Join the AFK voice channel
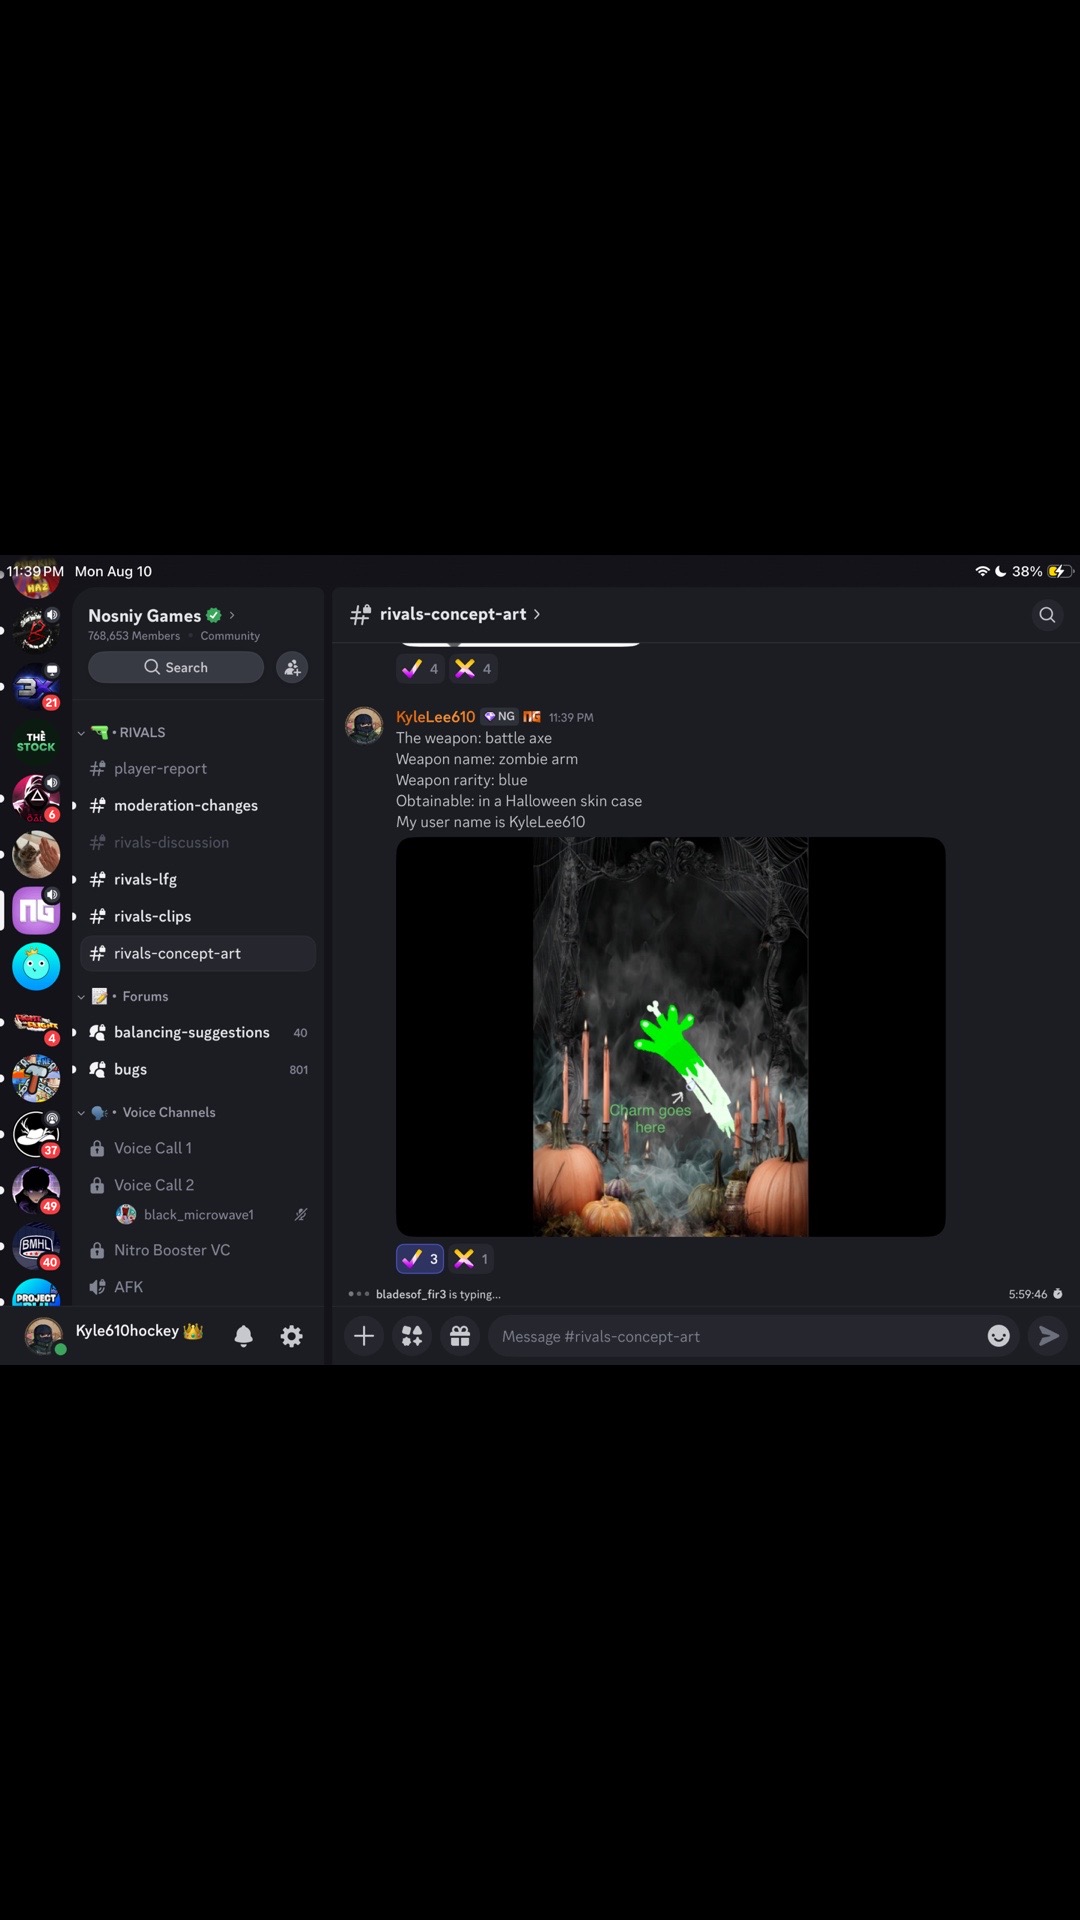1080x1920 pixels. point(198,1288)
